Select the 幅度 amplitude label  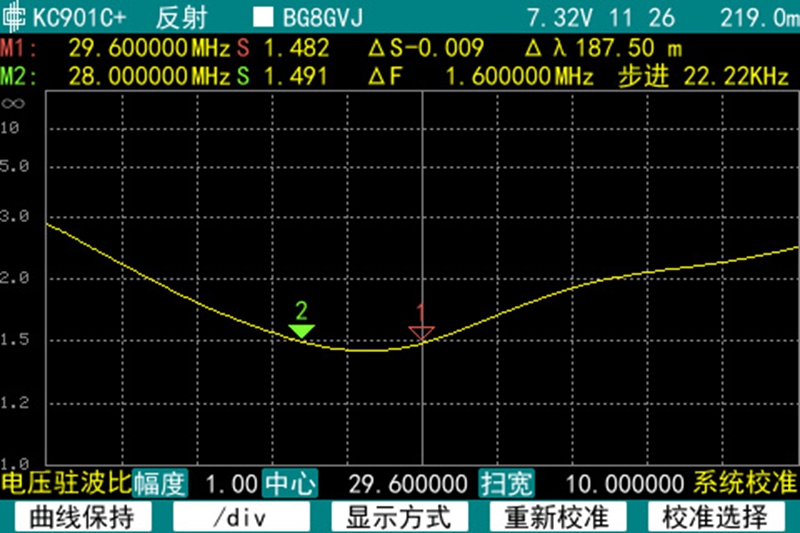(x=160, y=484)
